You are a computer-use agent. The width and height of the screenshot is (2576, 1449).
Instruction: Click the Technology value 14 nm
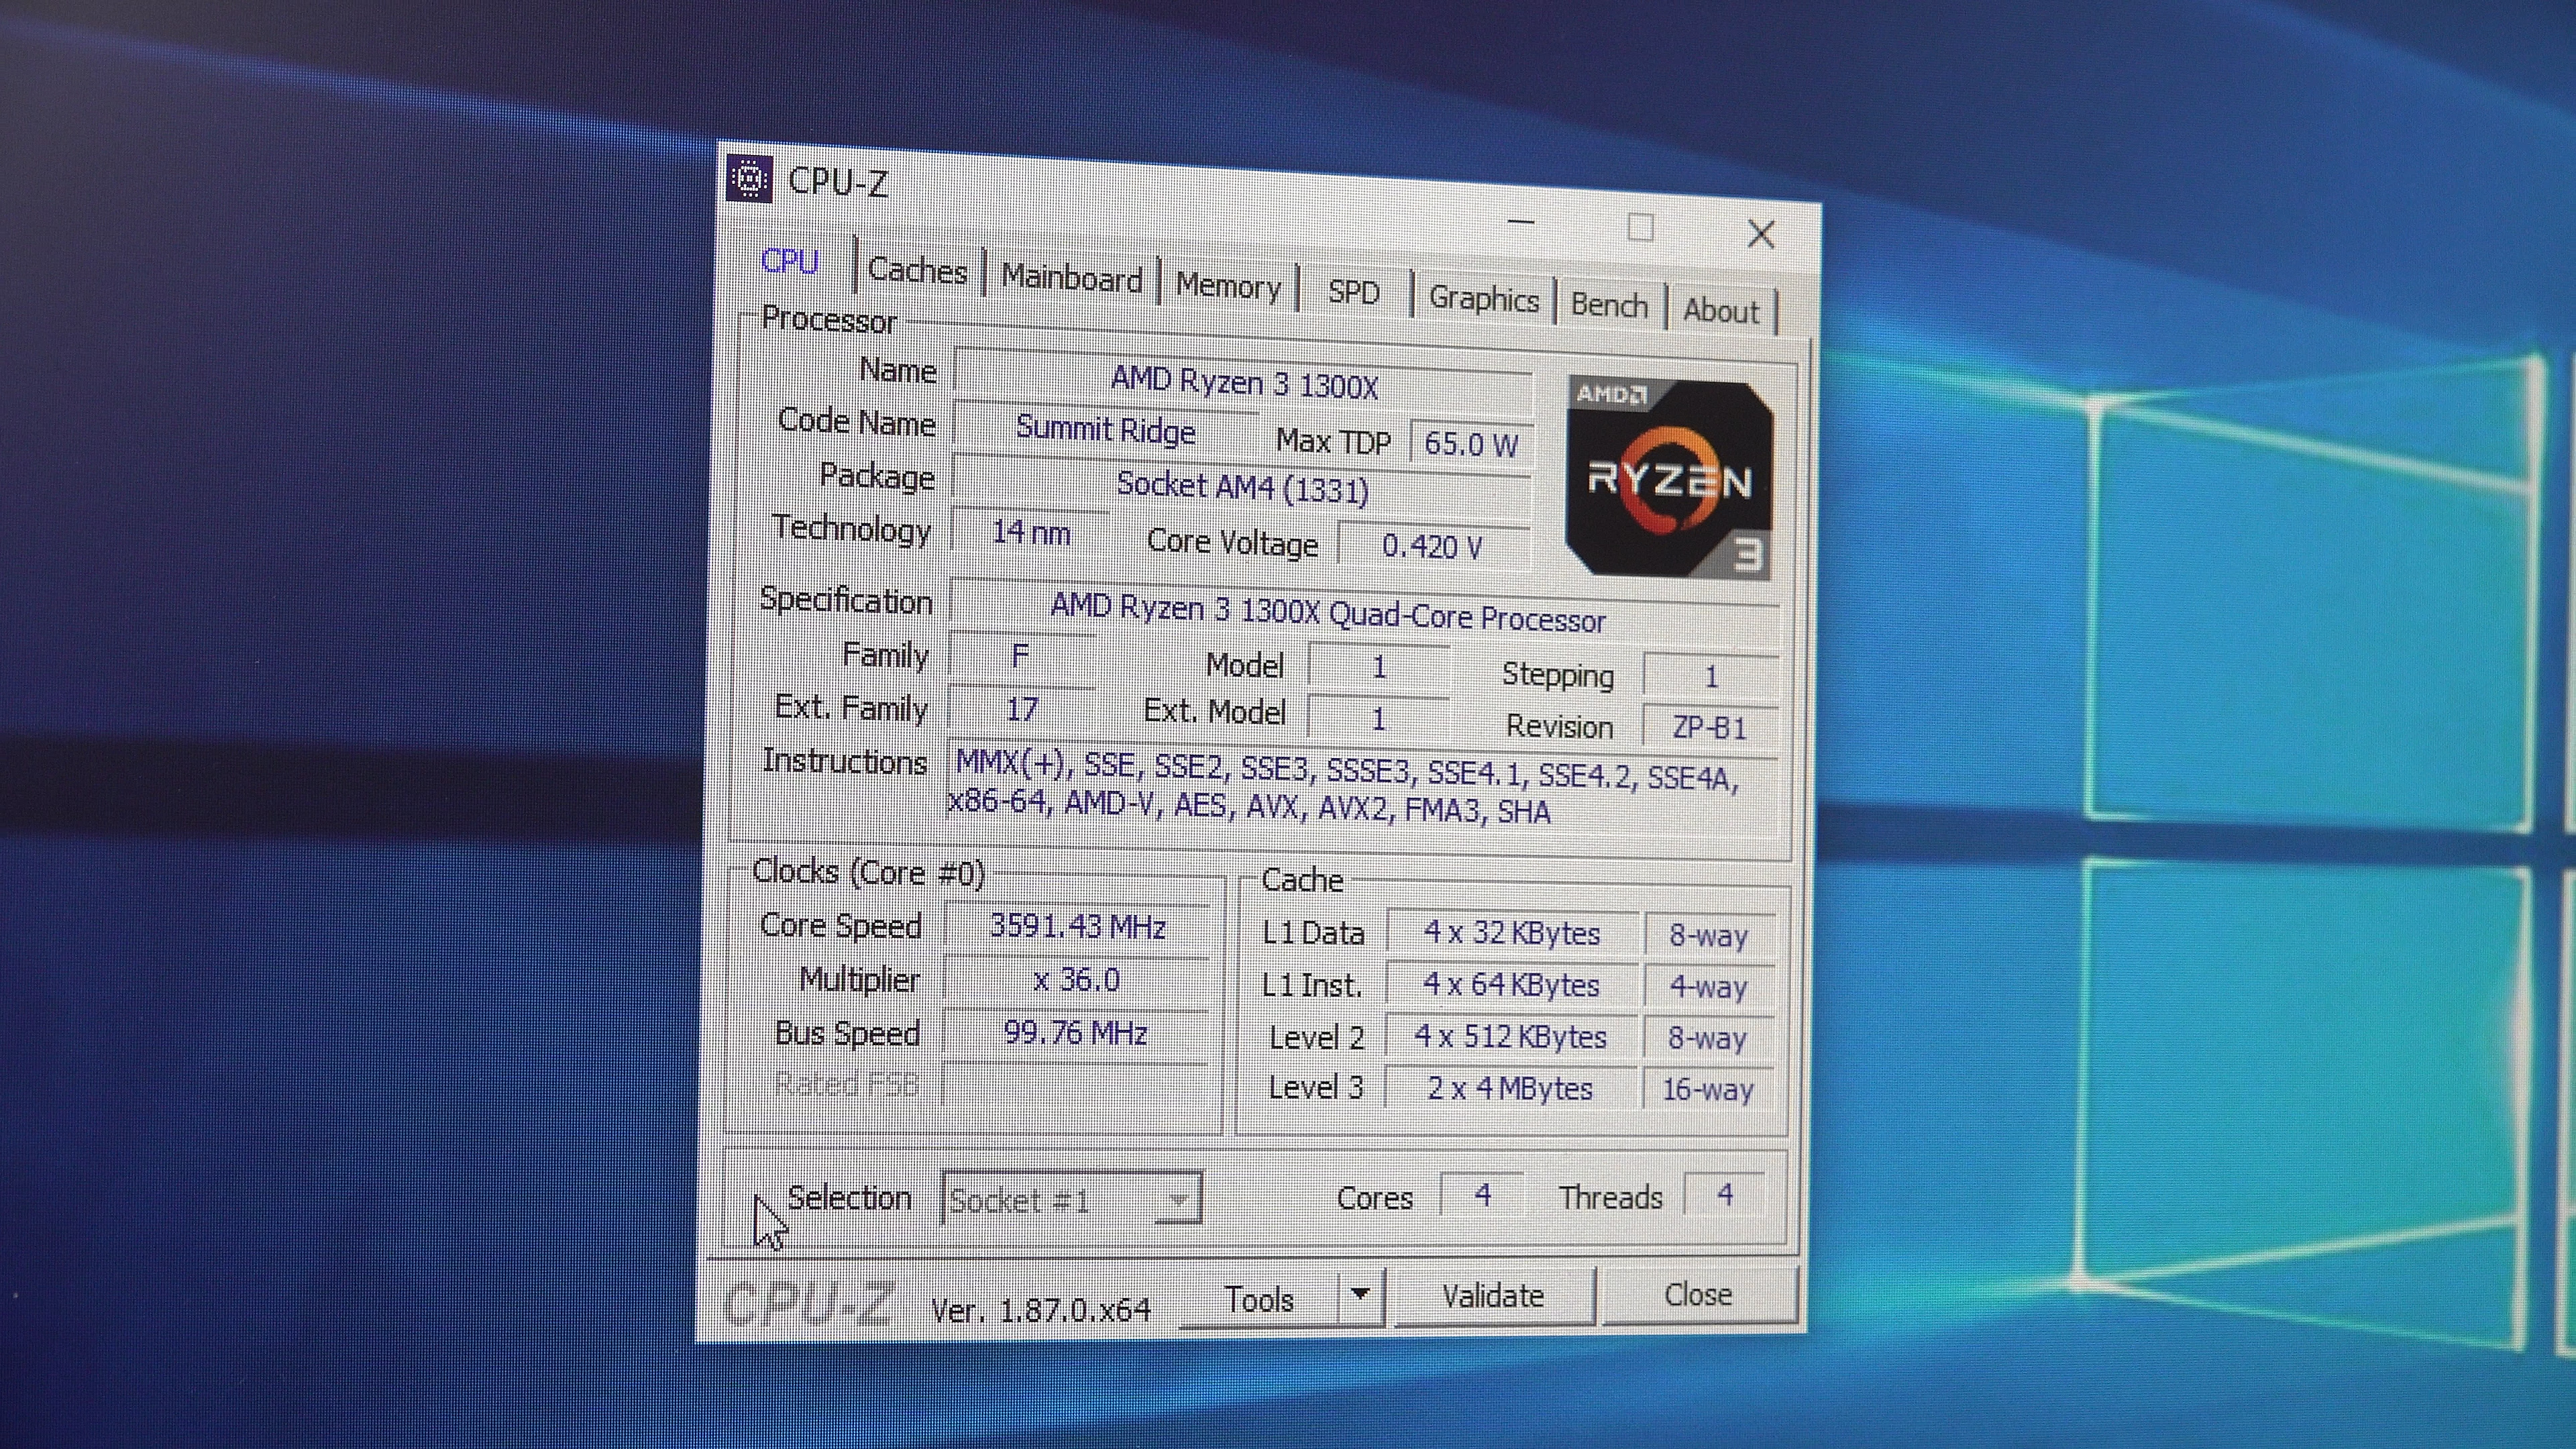coord(1030,532)
